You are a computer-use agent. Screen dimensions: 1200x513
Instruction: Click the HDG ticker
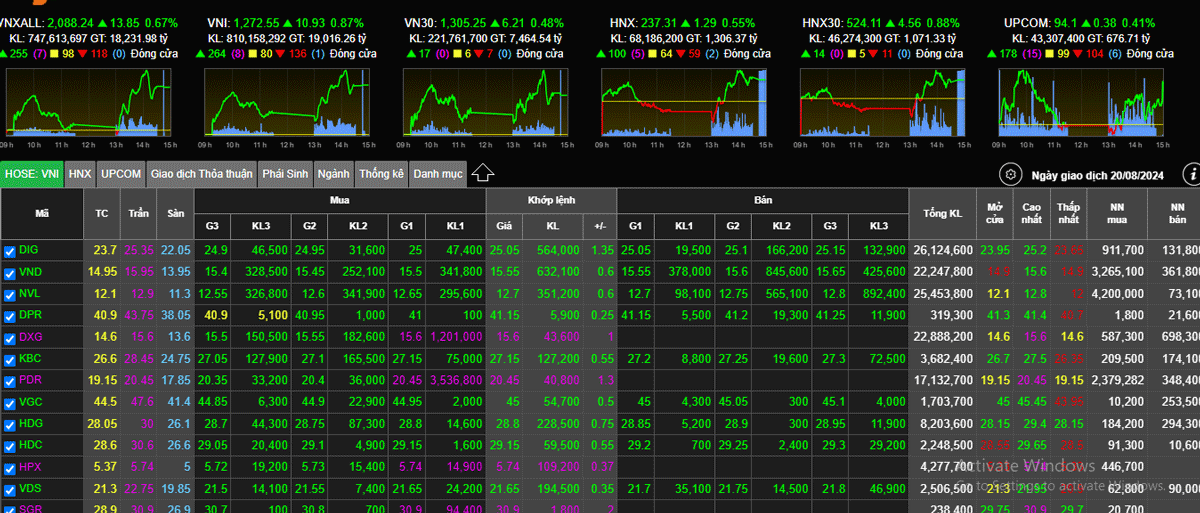tap(30, 424)
